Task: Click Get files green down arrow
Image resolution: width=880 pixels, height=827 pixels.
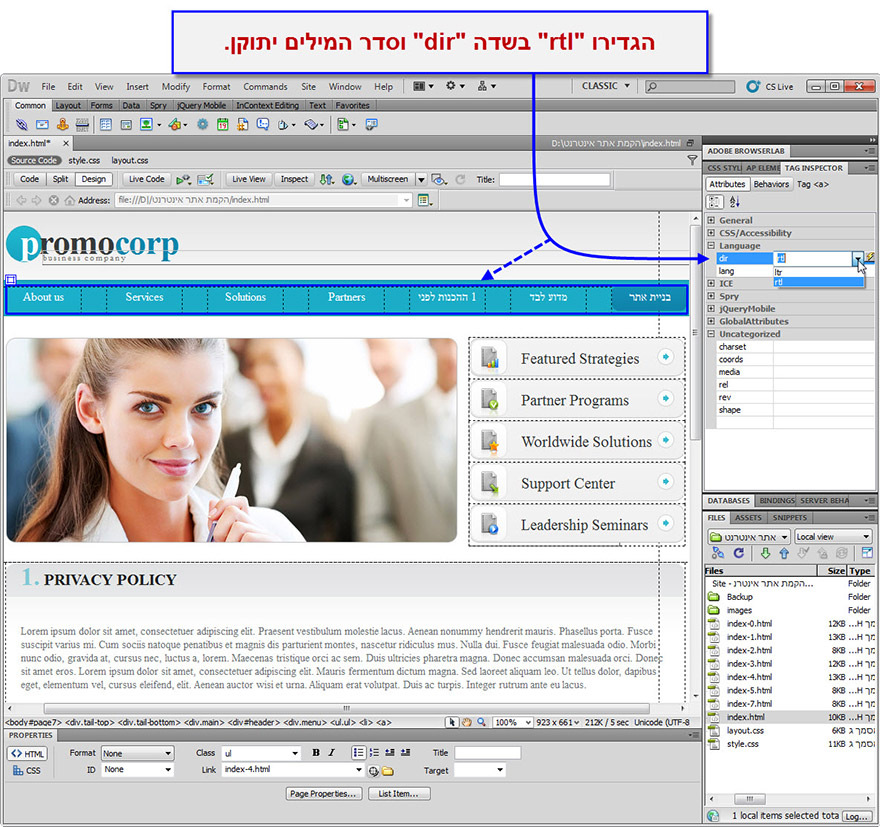Action: point(765,553)
